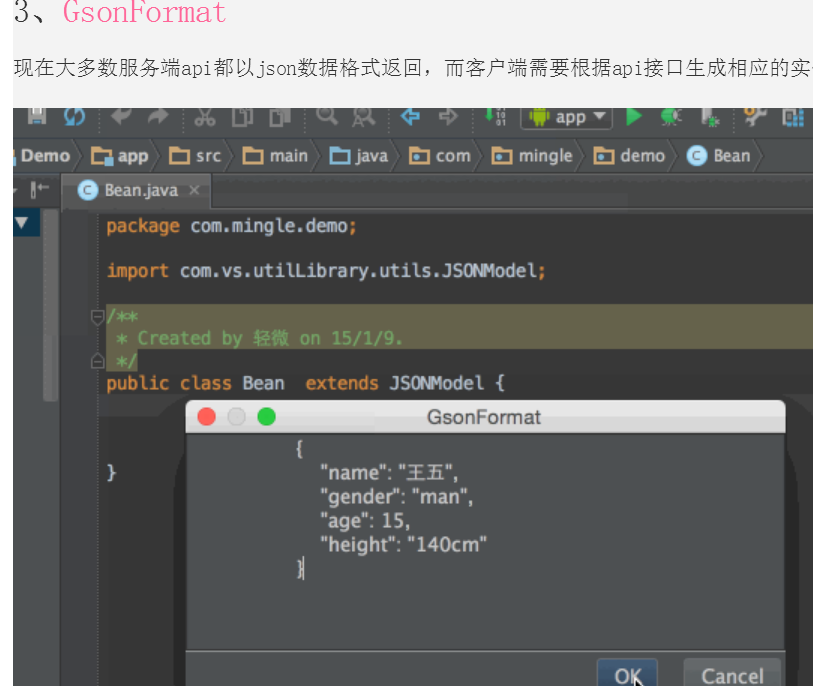
Task: Click the green Debug bug icon
Action: [671, 117]
